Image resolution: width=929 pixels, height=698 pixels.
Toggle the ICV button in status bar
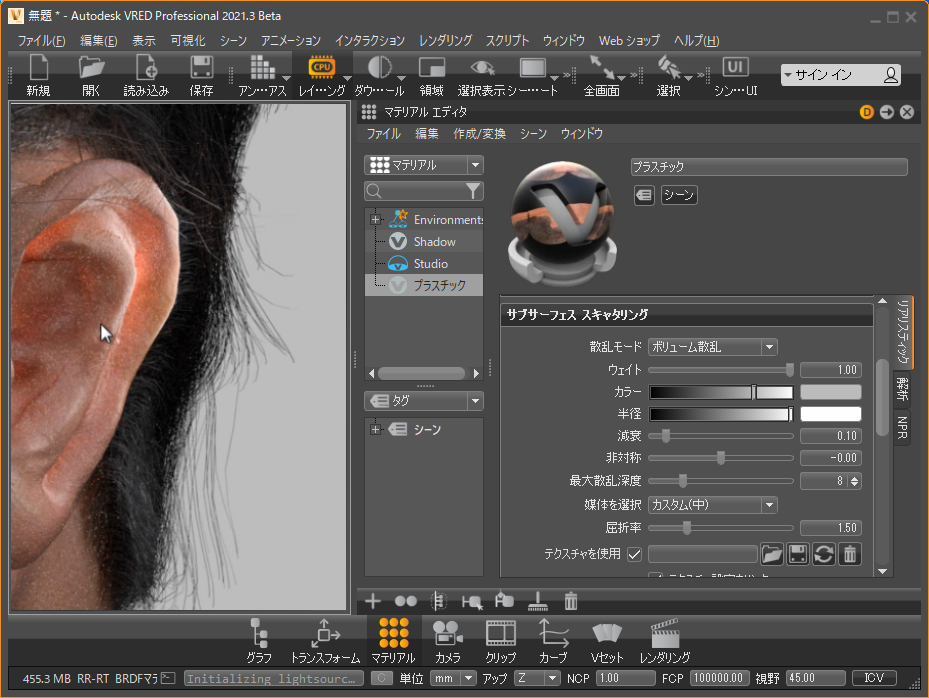click(x=873, y=678)
